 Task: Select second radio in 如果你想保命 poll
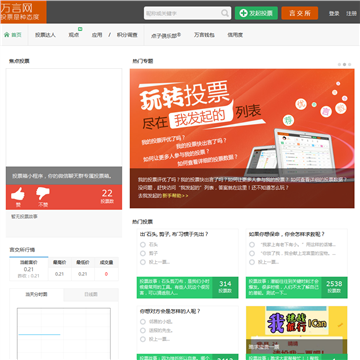[x=252, y=253]
